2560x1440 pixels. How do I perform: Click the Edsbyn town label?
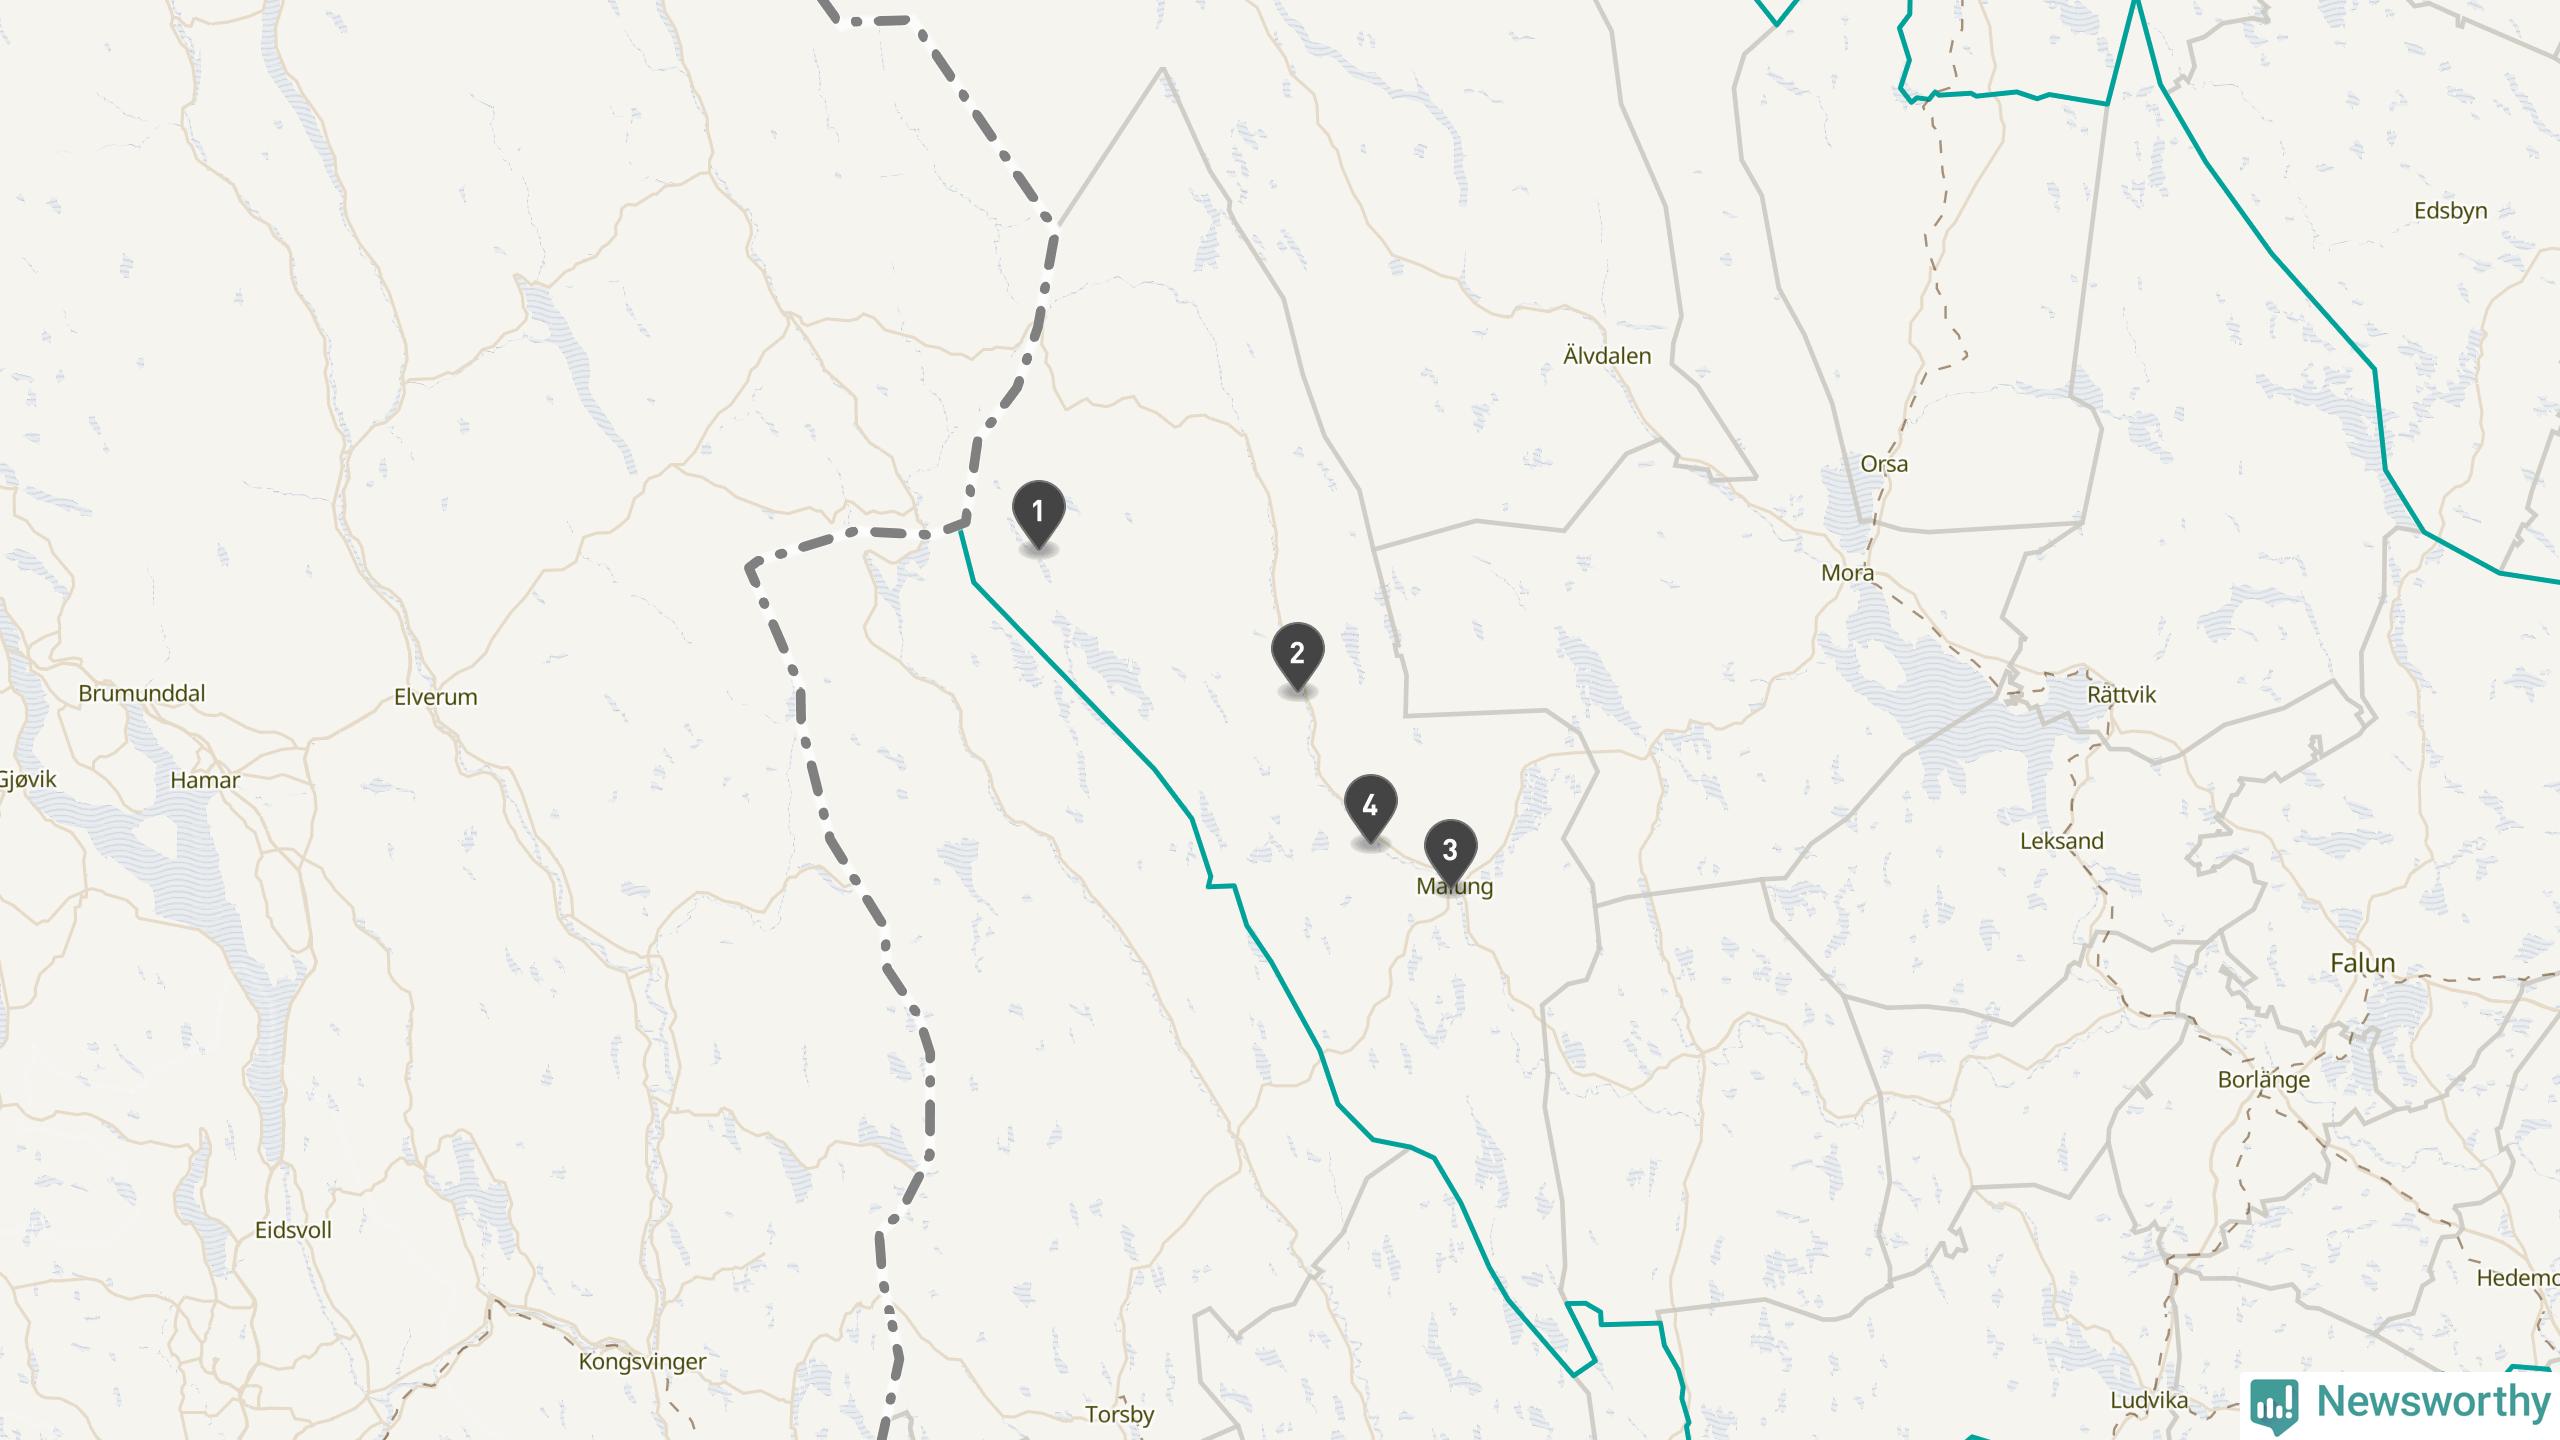[x=2450, y=211]
